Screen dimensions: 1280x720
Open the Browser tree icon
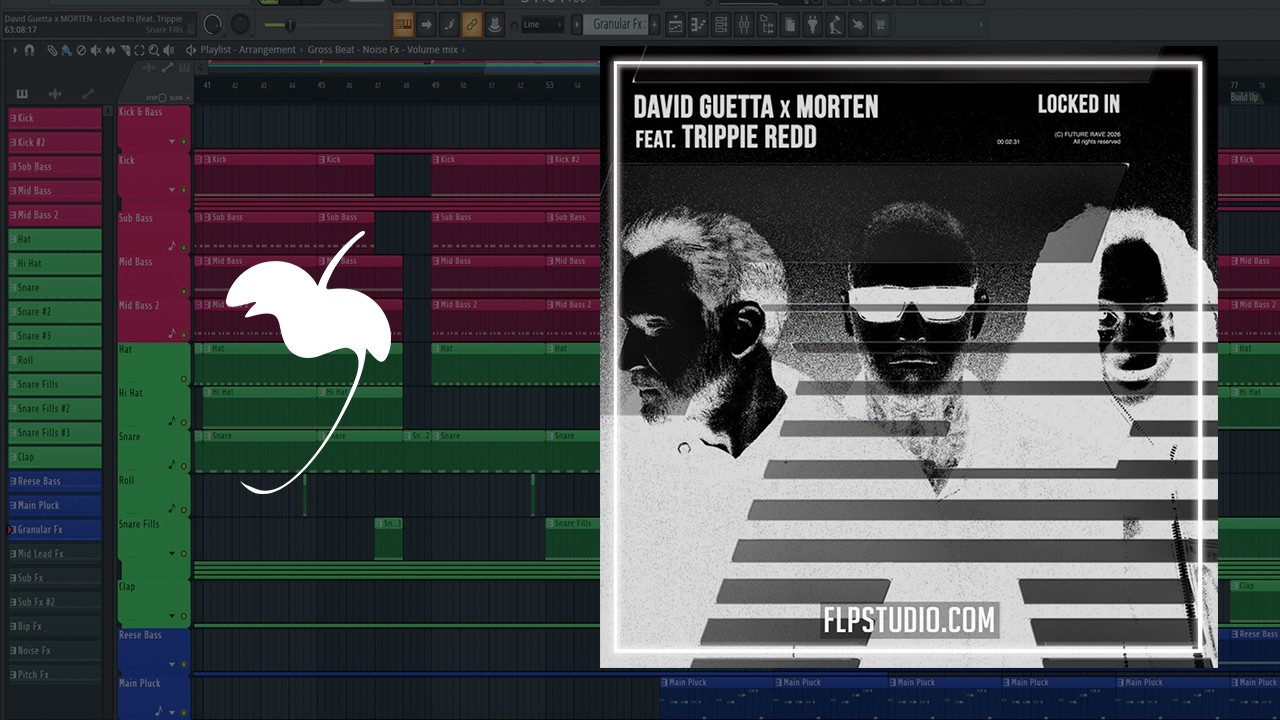click(768, 24)
